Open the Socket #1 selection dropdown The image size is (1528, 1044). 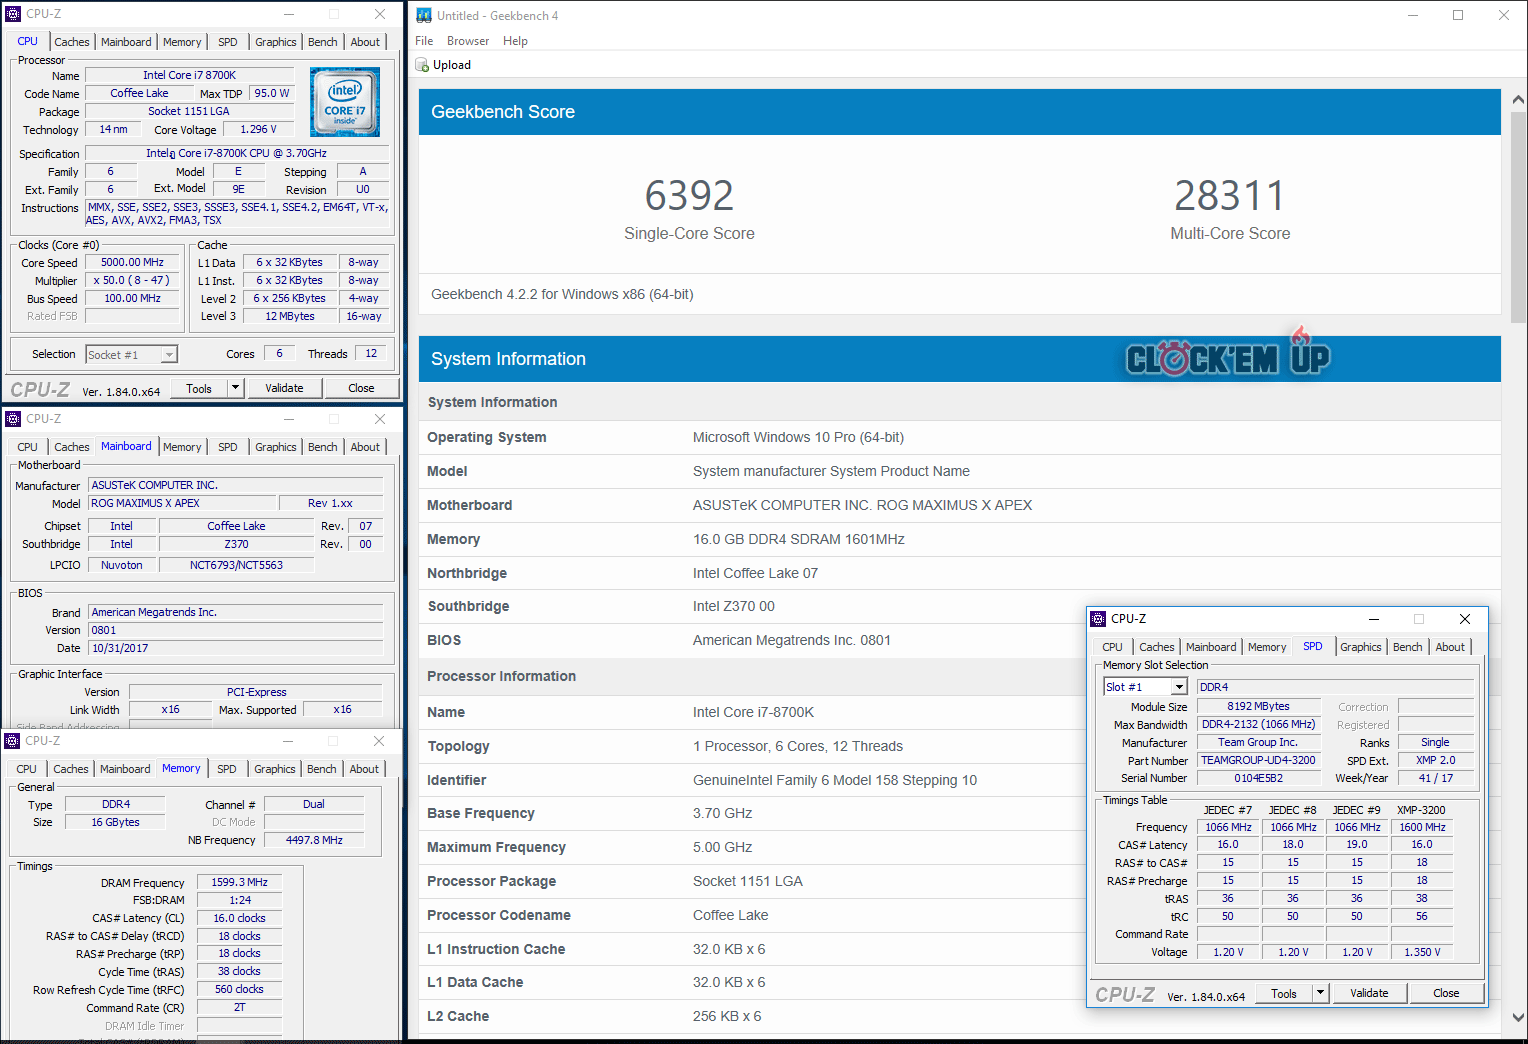[x=169, y=355]
